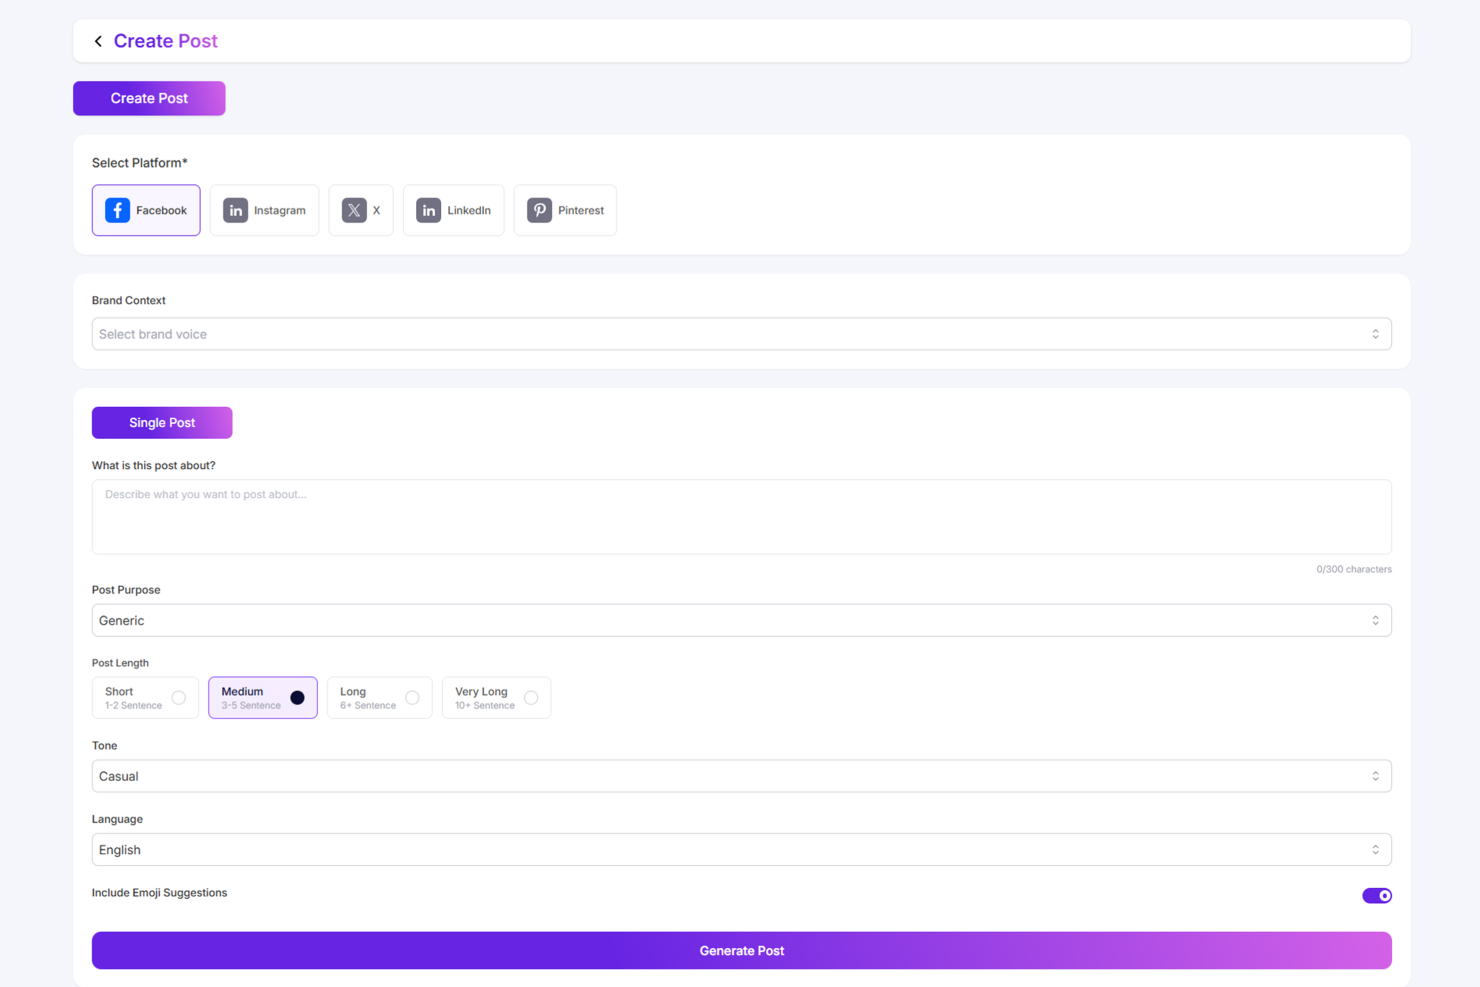
Task: Select the Facebook platform icon
Action: (145, 210)
